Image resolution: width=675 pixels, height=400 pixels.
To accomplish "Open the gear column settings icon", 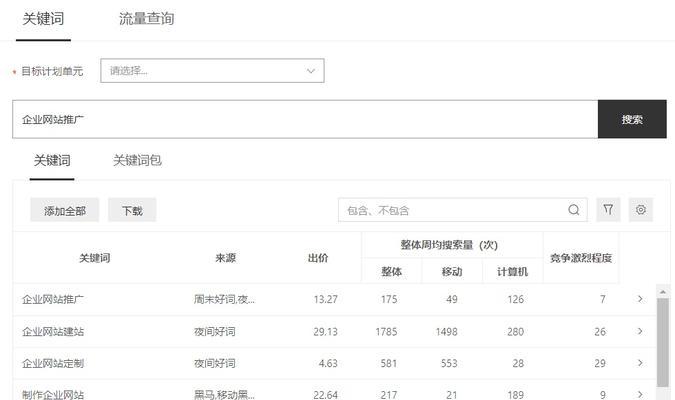I will (641, 210).
